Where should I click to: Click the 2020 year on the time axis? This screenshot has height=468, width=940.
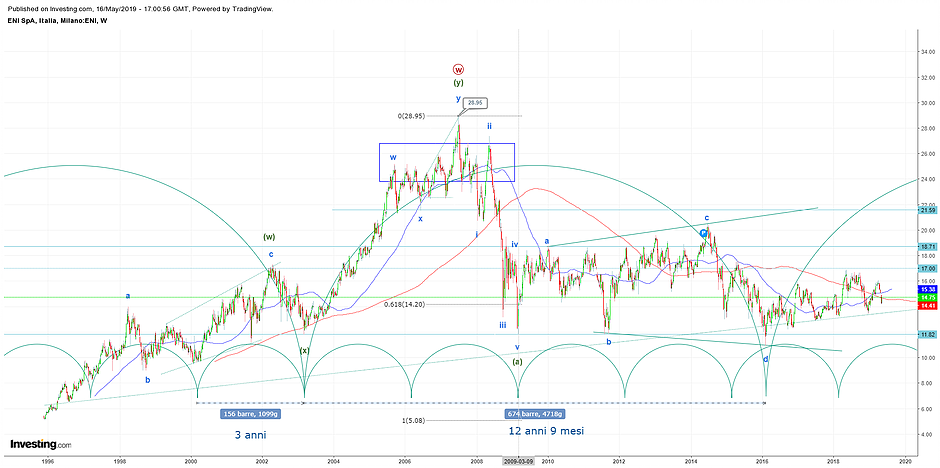coord(905,461)
